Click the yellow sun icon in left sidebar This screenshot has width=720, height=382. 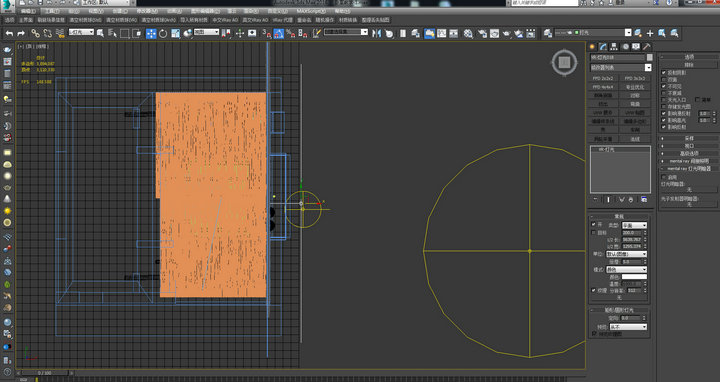[x=7, y=211]
